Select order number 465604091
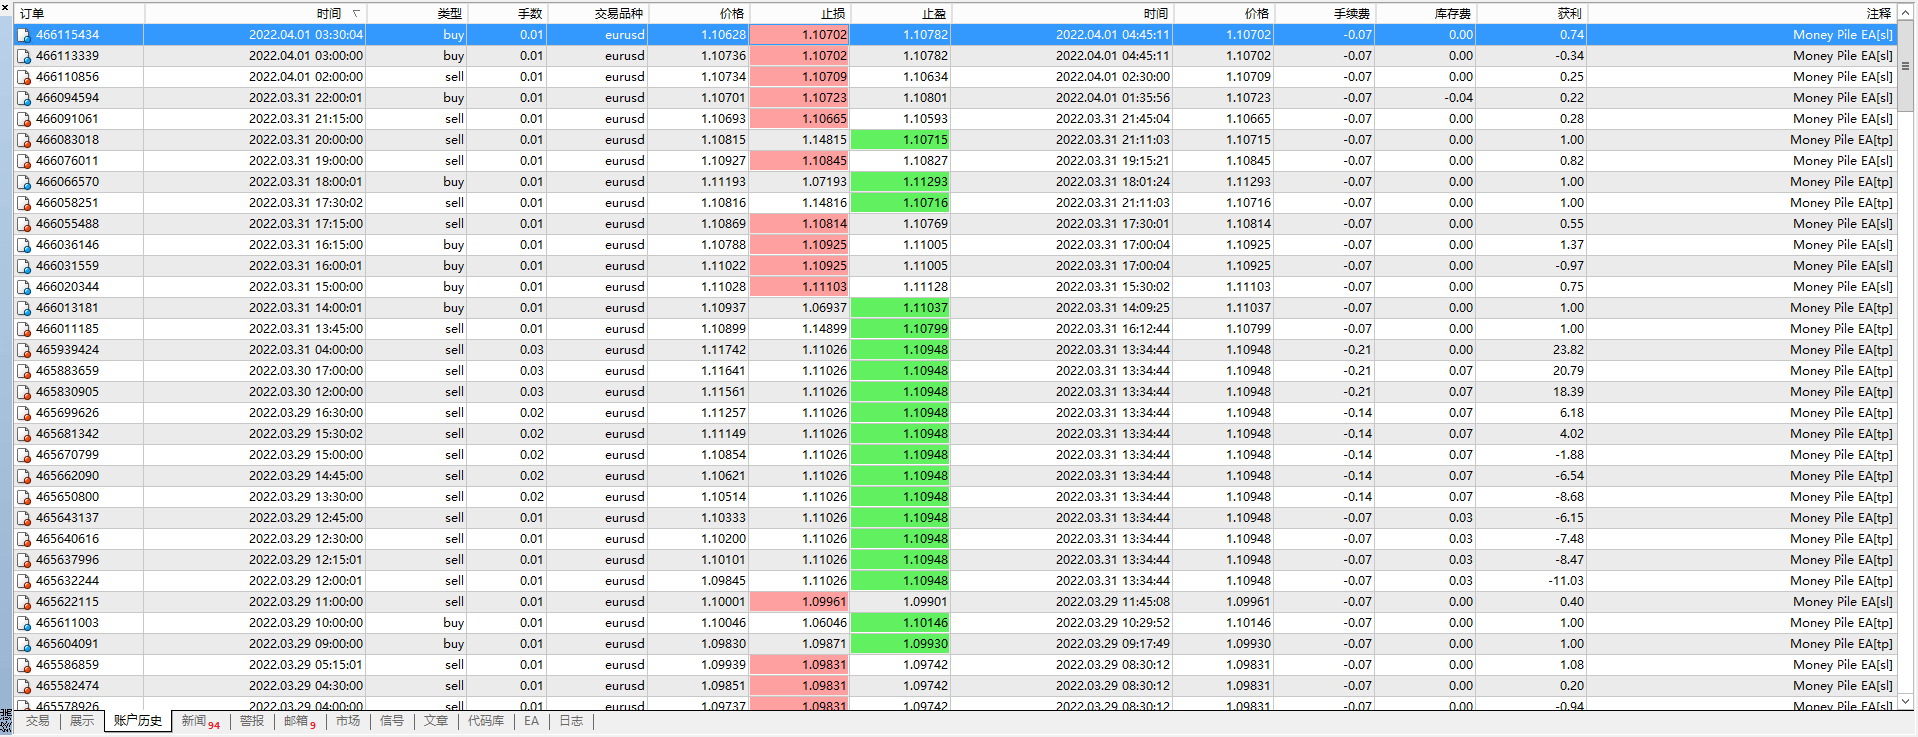This screenshot has width=1918, height=737. coord(67,644)
